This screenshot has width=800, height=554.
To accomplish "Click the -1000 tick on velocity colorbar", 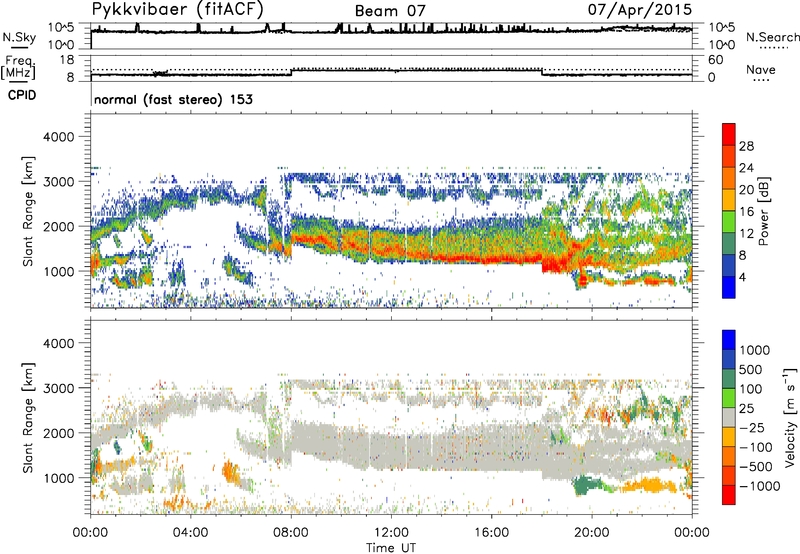I will tap(760, 486).
